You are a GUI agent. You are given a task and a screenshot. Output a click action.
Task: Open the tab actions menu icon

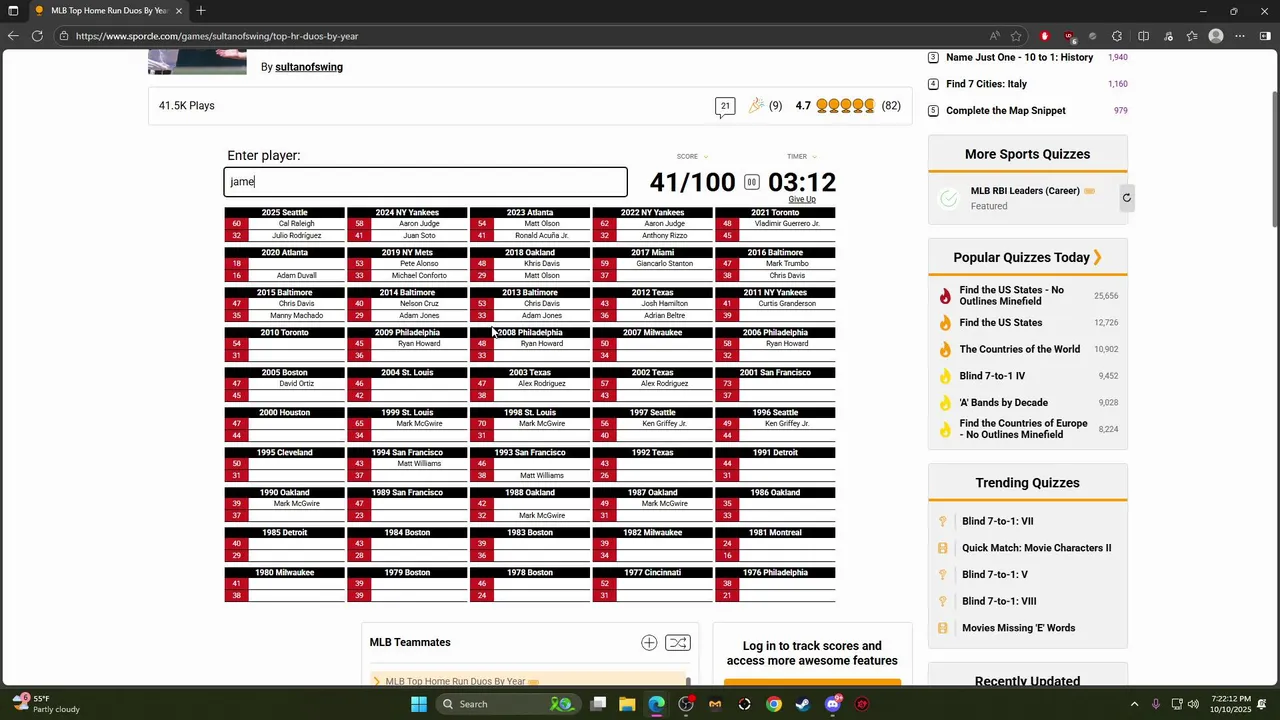tap(13, 11)
